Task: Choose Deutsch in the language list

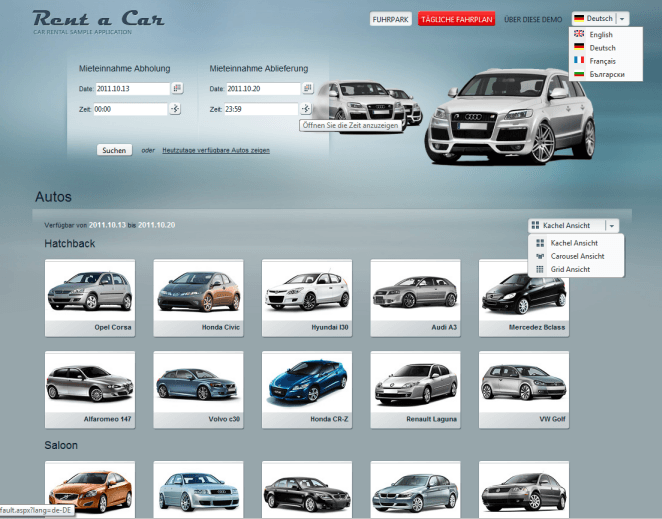Action: click(x=606, y=48)
